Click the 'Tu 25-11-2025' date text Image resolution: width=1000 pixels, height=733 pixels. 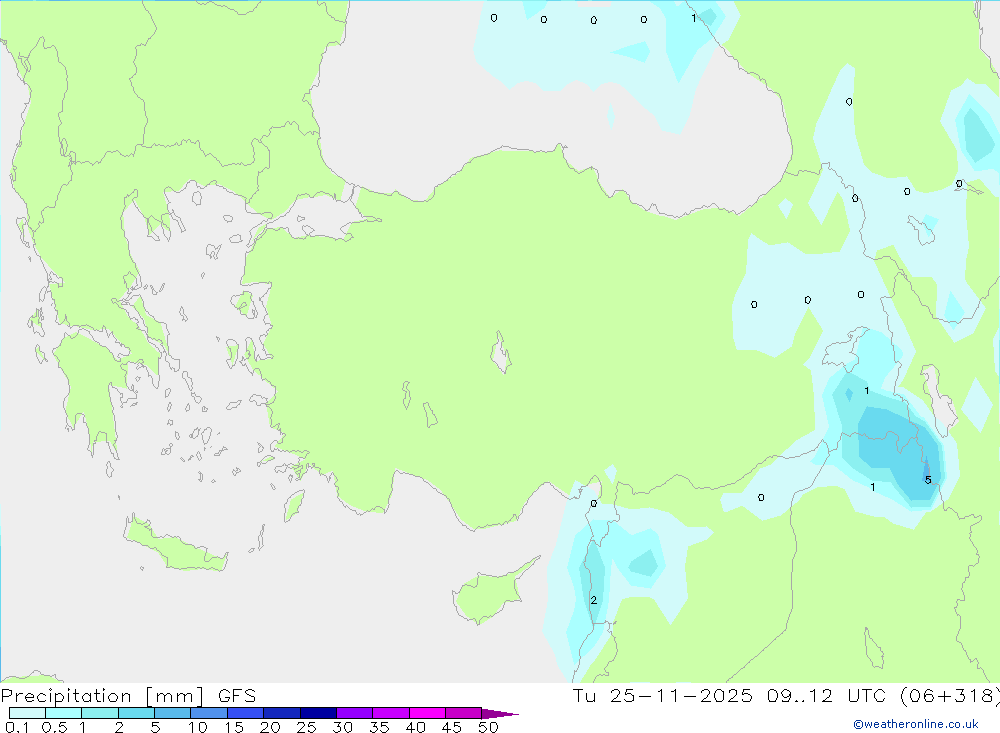tap(663, 696)
